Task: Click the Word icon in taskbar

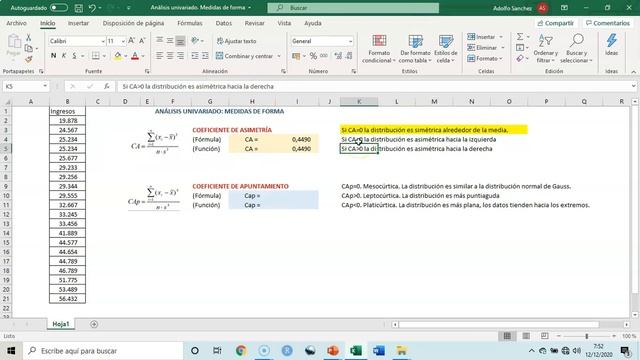Action: [379, 351]
